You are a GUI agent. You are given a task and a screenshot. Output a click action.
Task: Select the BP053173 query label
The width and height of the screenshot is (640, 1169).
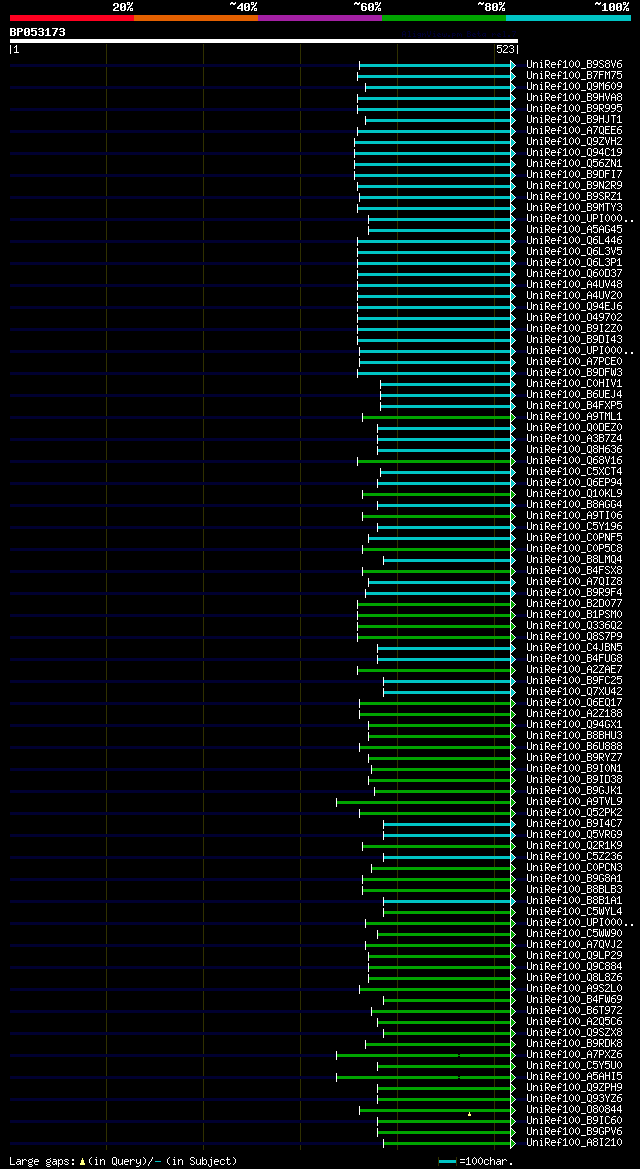click(x=37, y=32)
